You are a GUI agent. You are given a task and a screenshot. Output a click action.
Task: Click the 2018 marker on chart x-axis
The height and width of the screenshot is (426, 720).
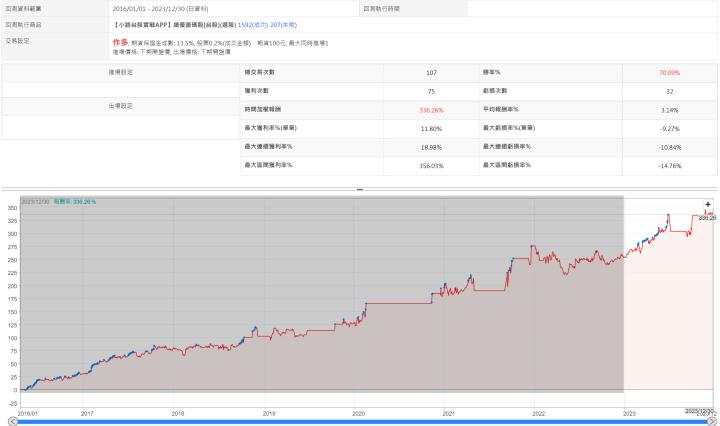(178, 412)
